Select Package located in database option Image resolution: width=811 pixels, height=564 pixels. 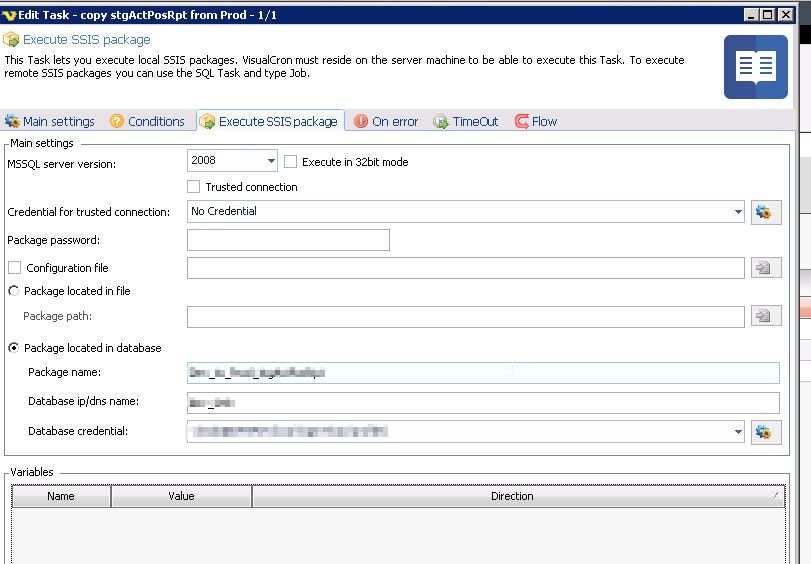(14, 348)
